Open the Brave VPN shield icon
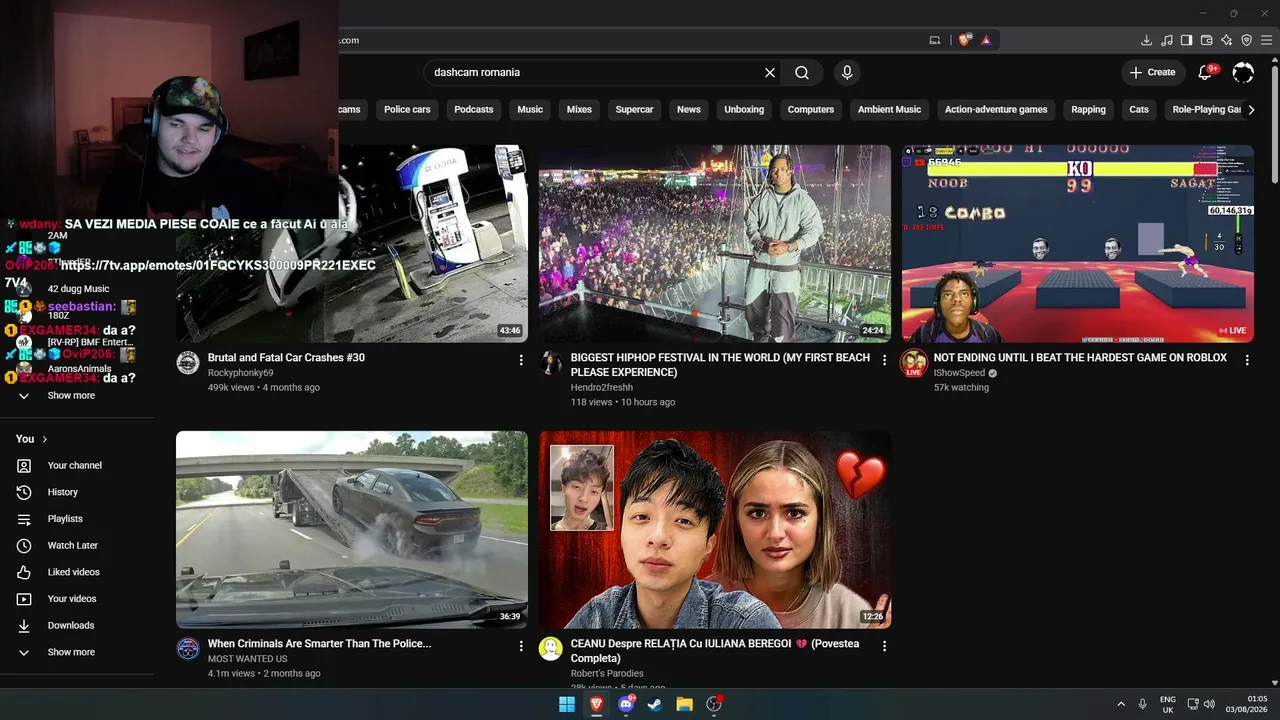The image size is (1280, 720). tap(1246, 40)
